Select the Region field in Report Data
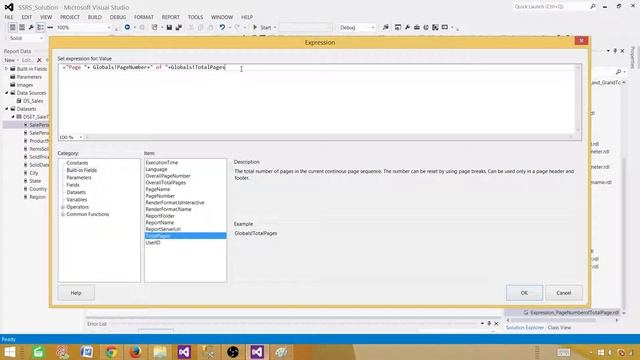Viewport: 640px width, 360px height. pos(37,197)
